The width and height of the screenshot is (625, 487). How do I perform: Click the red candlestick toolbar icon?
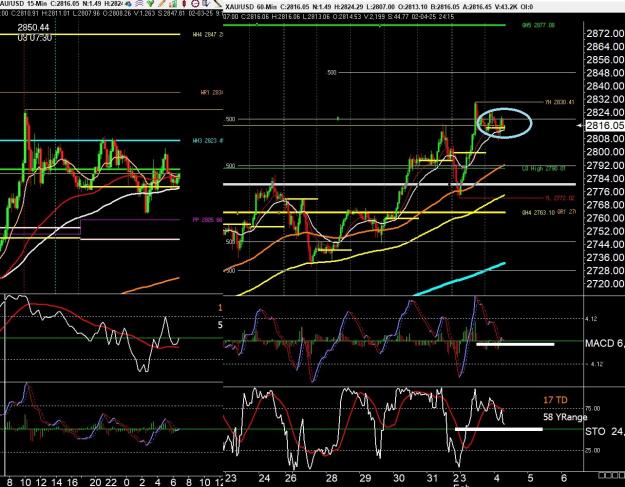184,3
